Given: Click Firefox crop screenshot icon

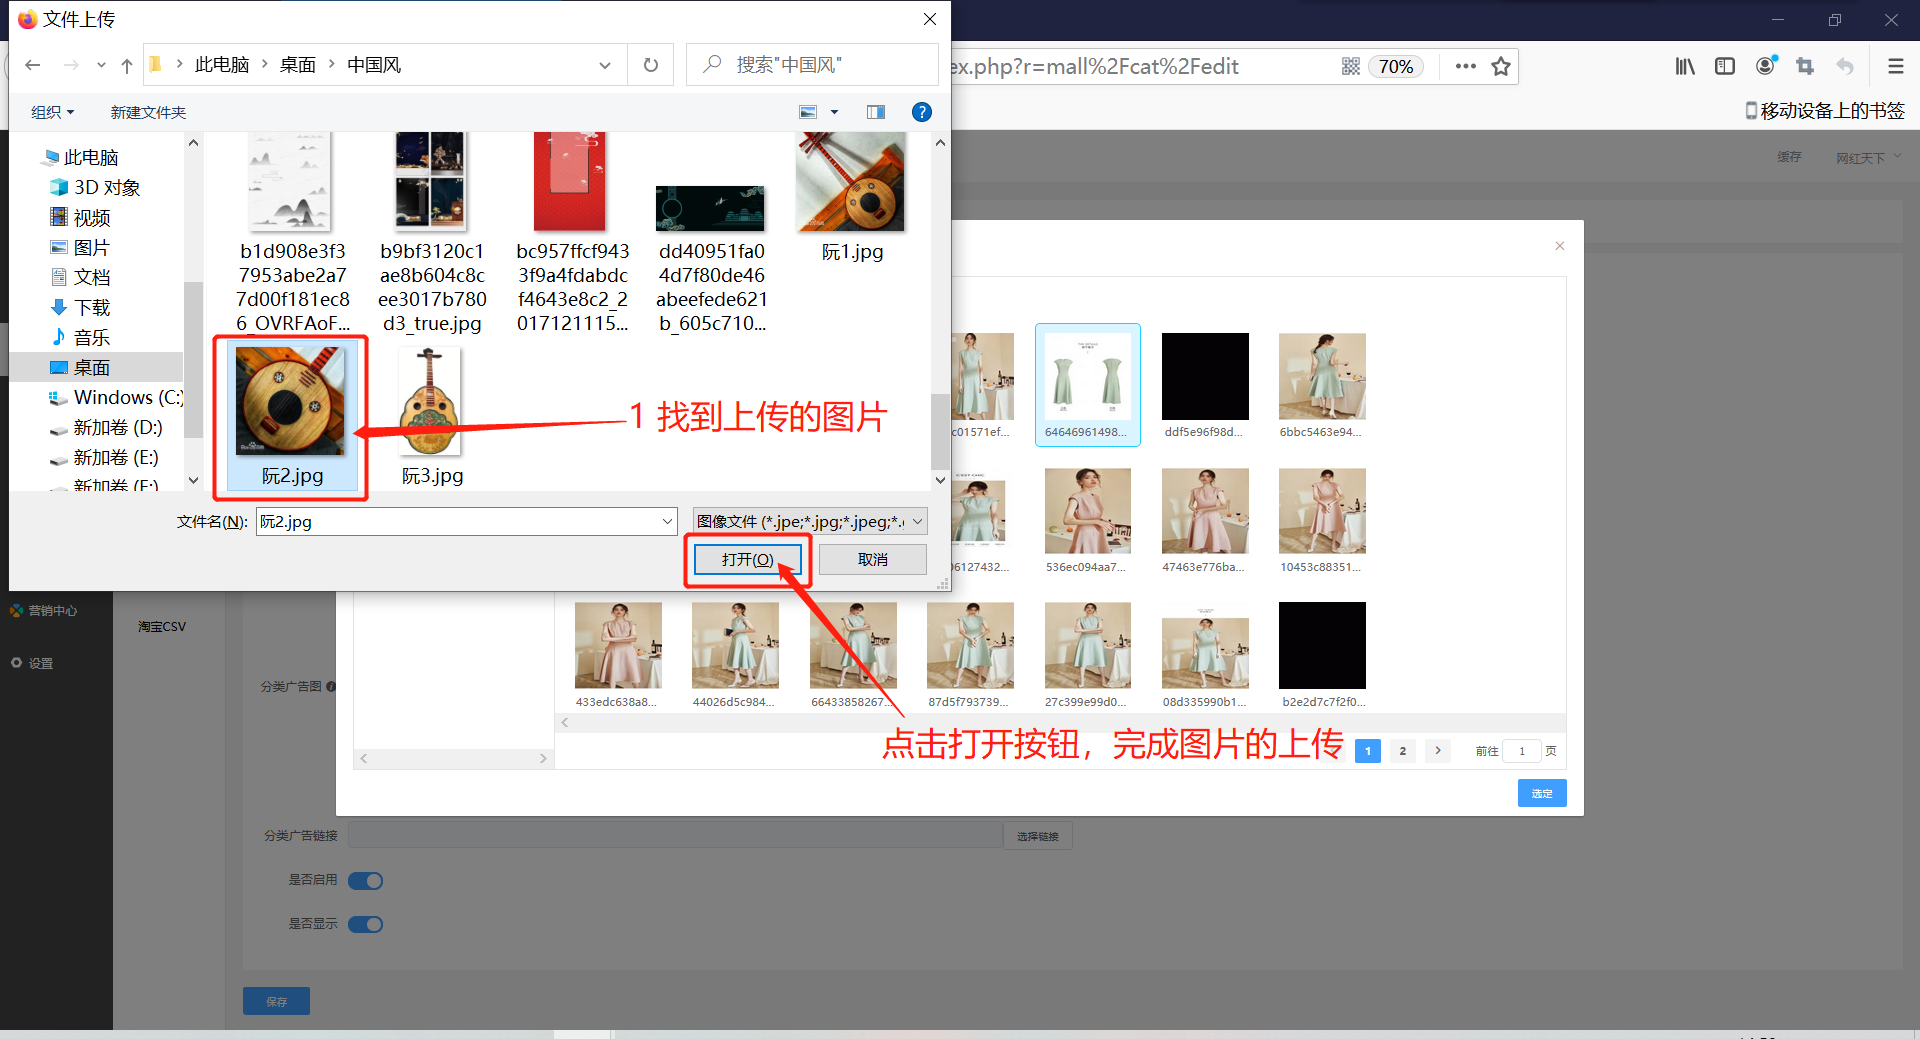Looking at the screenshot, I should [1805, 66].
